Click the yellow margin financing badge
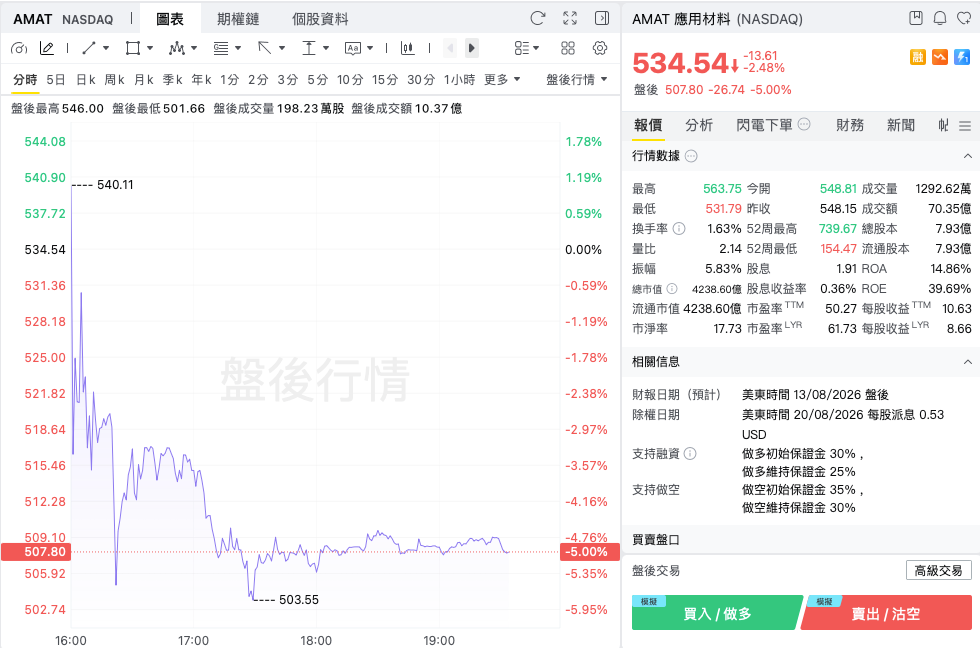The width and height of the screenshot is (980, 648). pyautogui.click(x=918, y=57)
